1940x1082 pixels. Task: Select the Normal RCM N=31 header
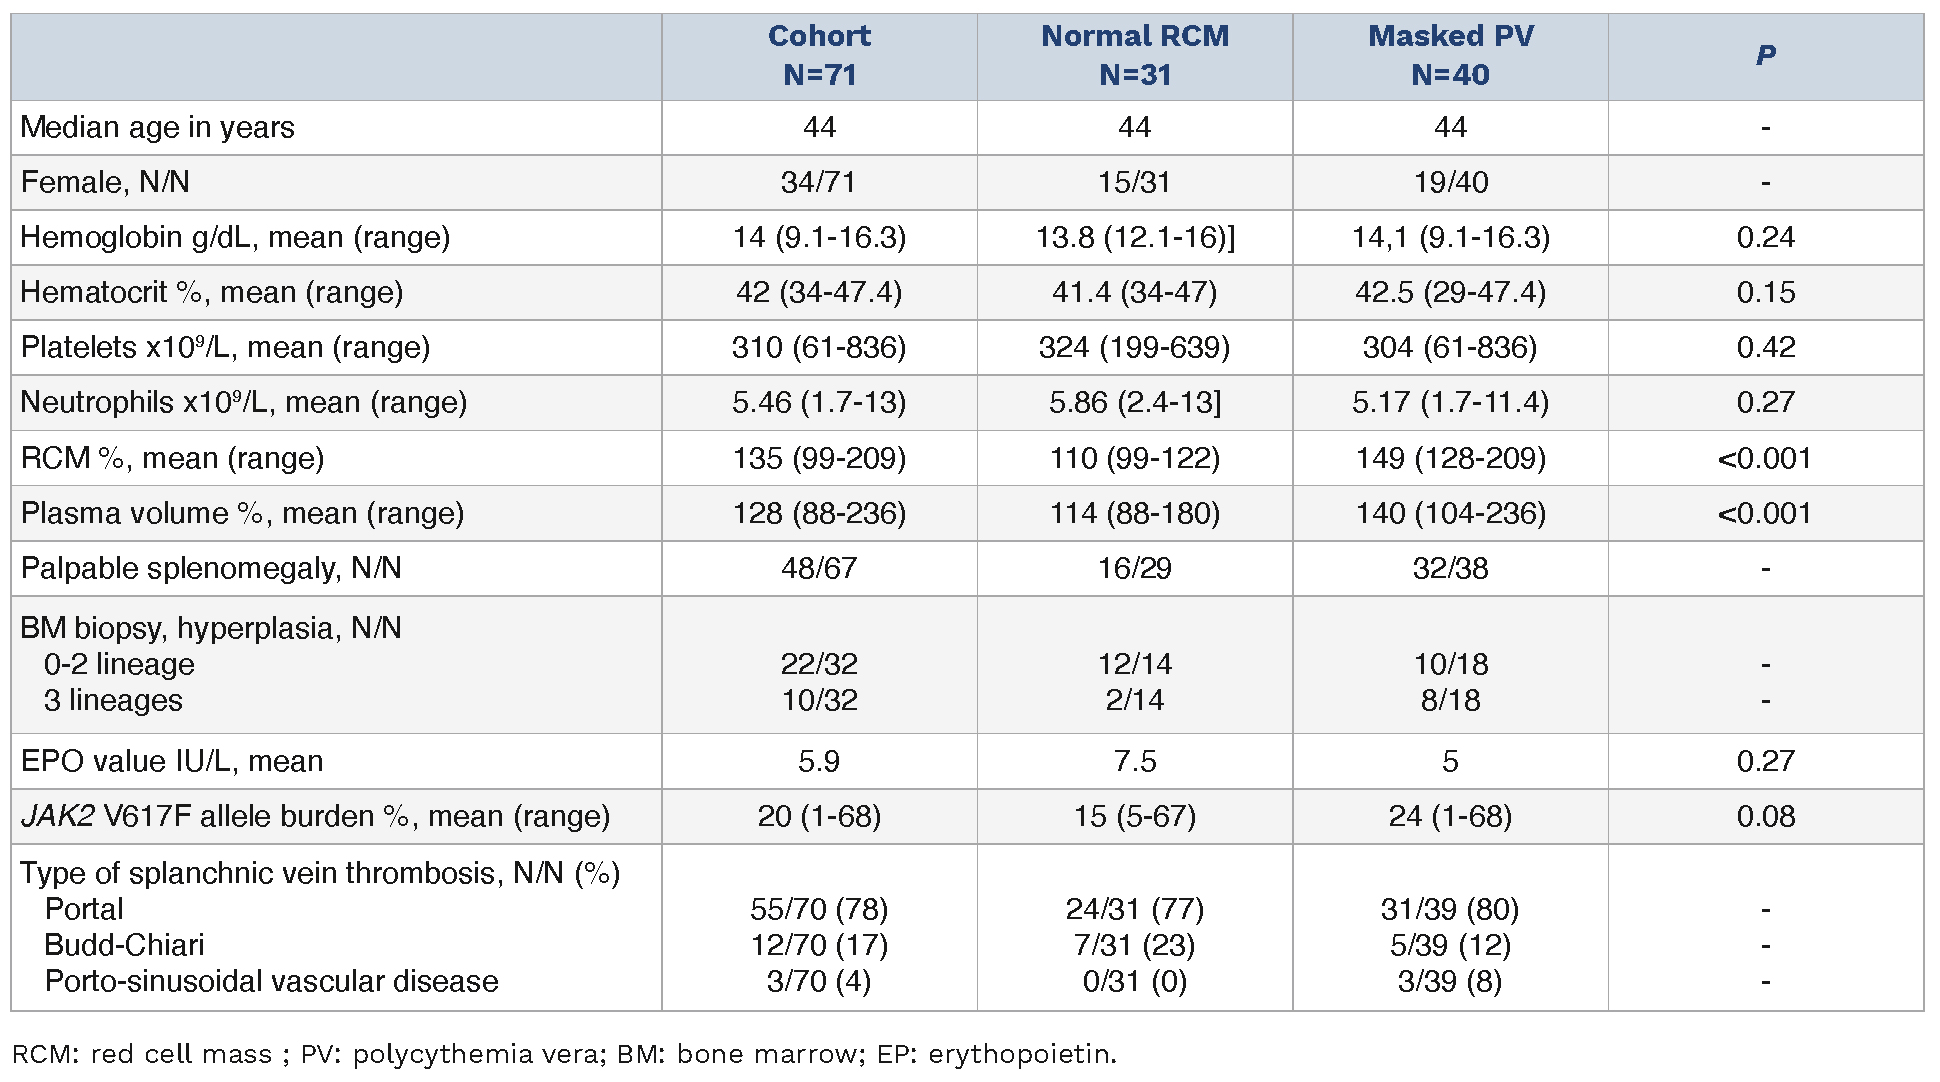(1135, 55)
